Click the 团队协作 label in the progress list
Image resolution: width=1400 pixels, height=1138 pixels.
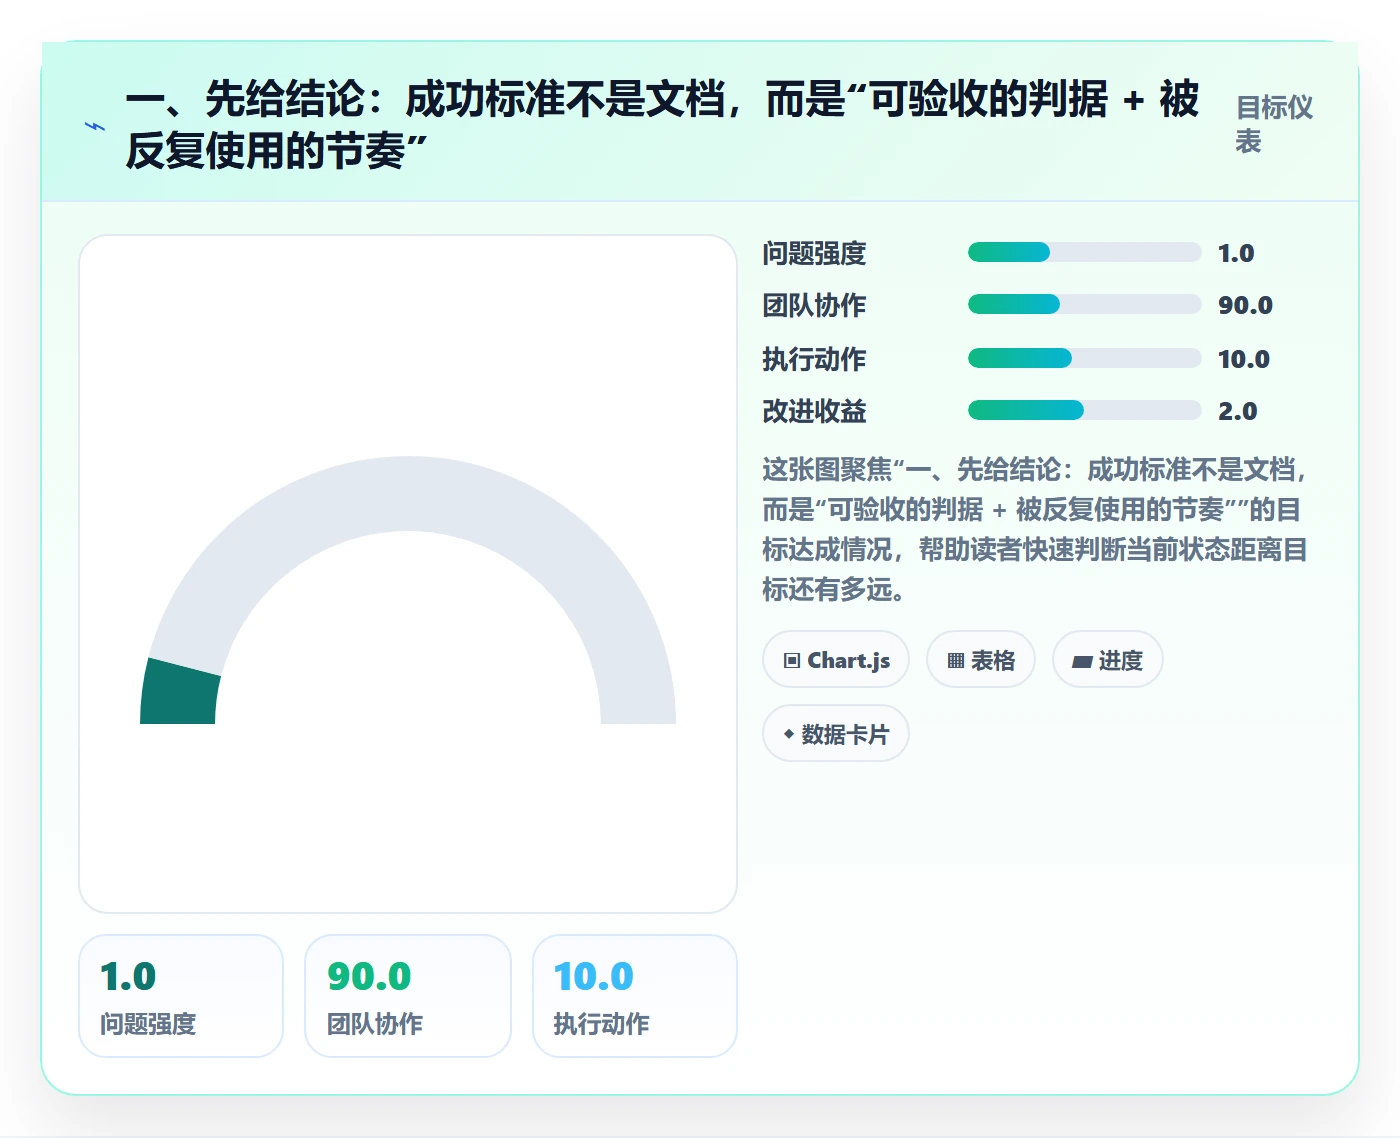point(814,305)
